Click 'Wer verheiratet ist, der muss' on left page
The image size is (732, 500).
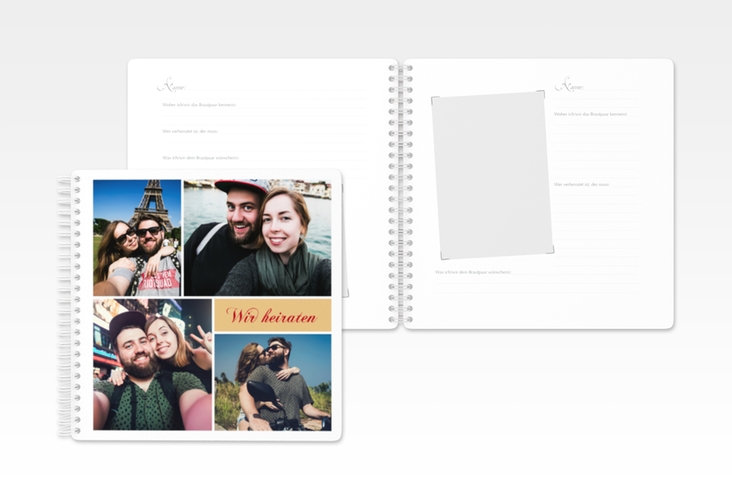click(190, 132)
